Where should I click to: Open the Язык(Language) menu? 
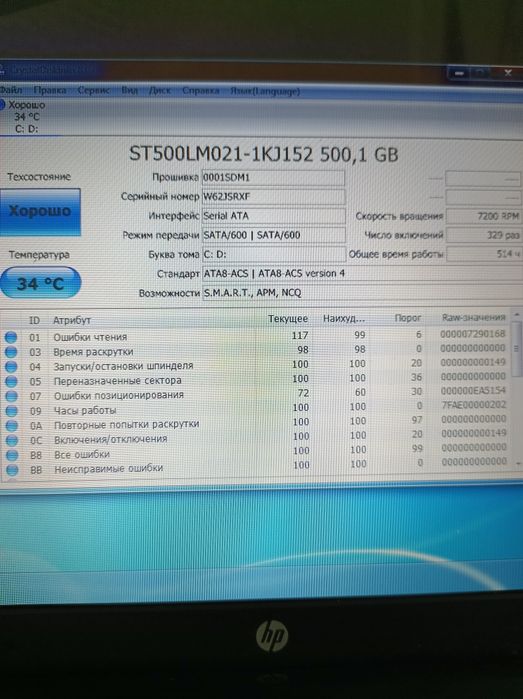pyautogui.click(x=265, y=91)
